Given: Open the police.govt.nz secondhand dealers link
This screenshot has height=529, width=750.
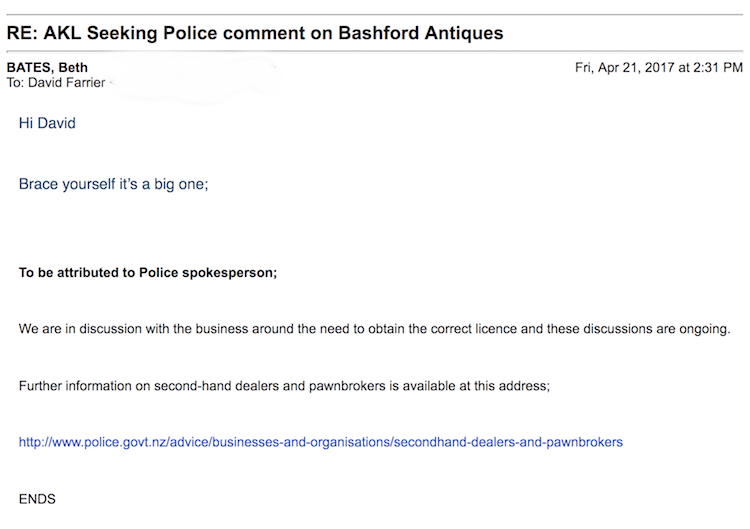Looking at the screenshot, I should coord(320,441).
